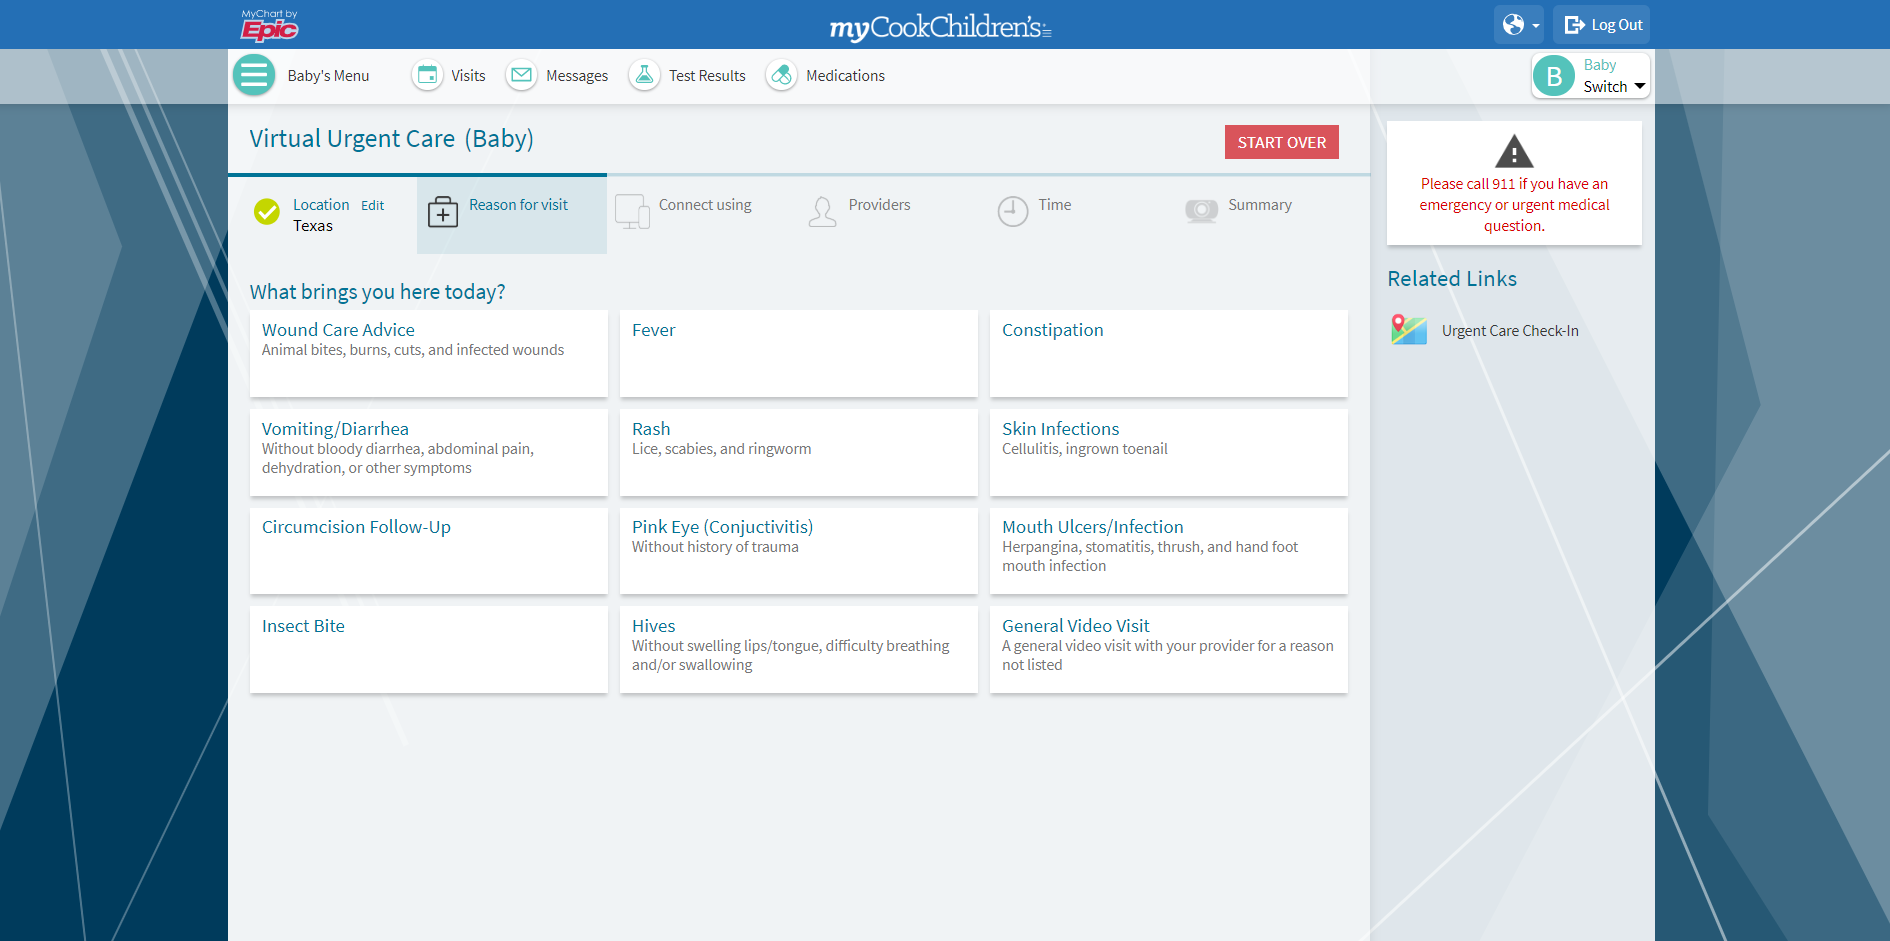Image resolution: width=1890 pixels, height=941 pixels.
Task: Click the Epic MyChart logo
Action: [269, 26]
